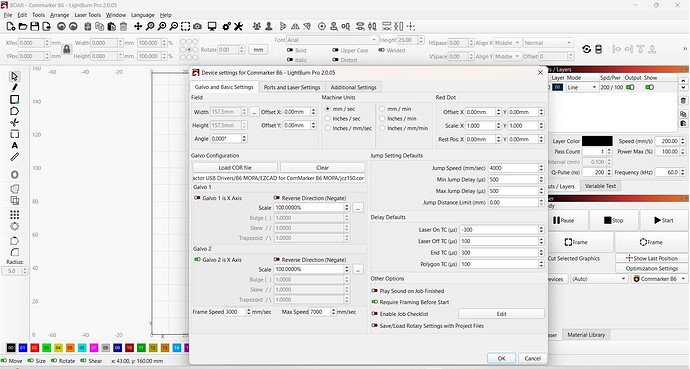Click the trash icon in Layers panel
The image size is (690, 369).
tap(683, 101)
